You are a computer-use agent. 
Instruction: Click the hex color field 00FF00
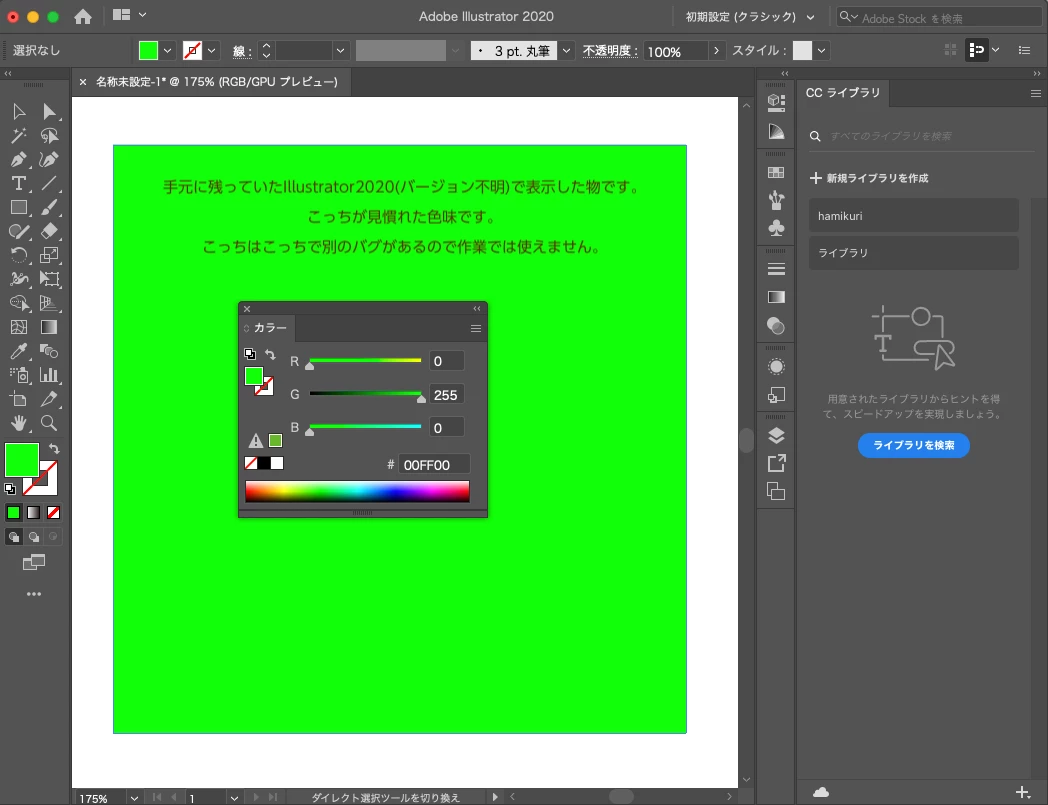[434, 465]
